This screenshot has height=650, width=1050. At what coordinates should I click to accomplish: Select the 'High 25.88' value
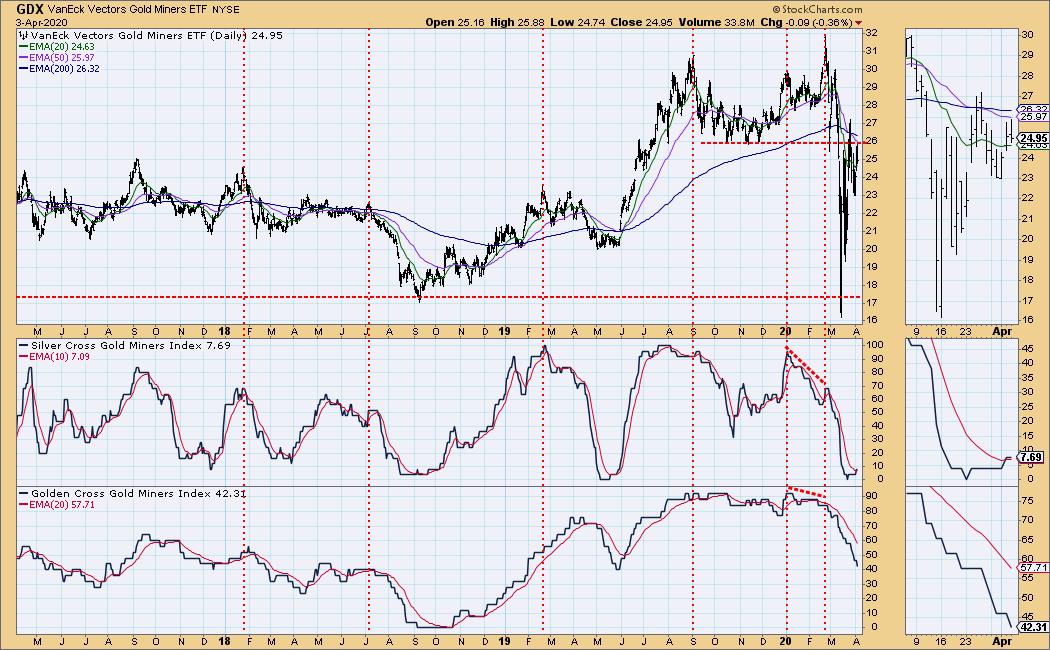518,22
